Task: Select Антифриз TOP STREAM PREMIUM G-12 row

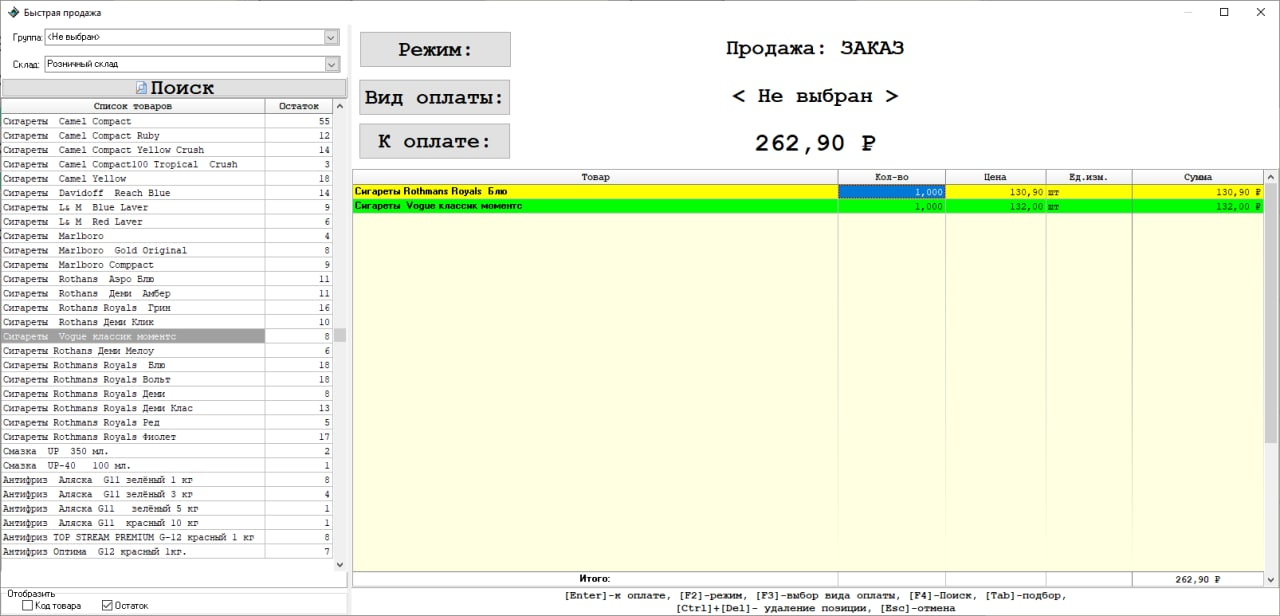Action: click(167, 537)
